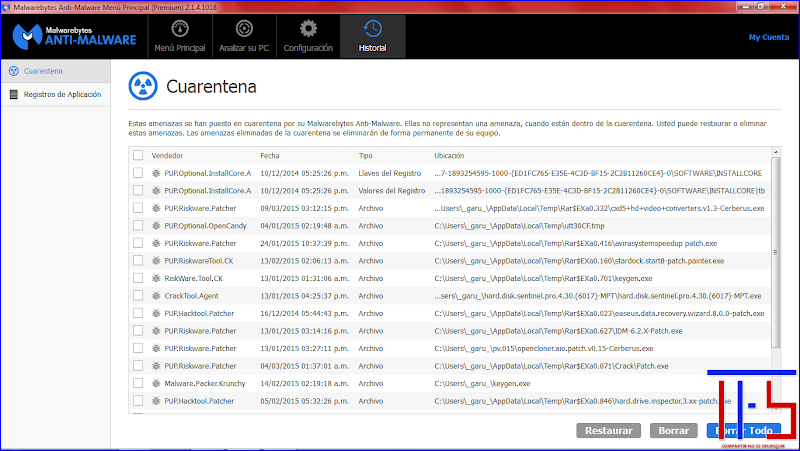Click the Borrar button
The width and height of the screenshot is (800, 451).
(x=673, y=431)
